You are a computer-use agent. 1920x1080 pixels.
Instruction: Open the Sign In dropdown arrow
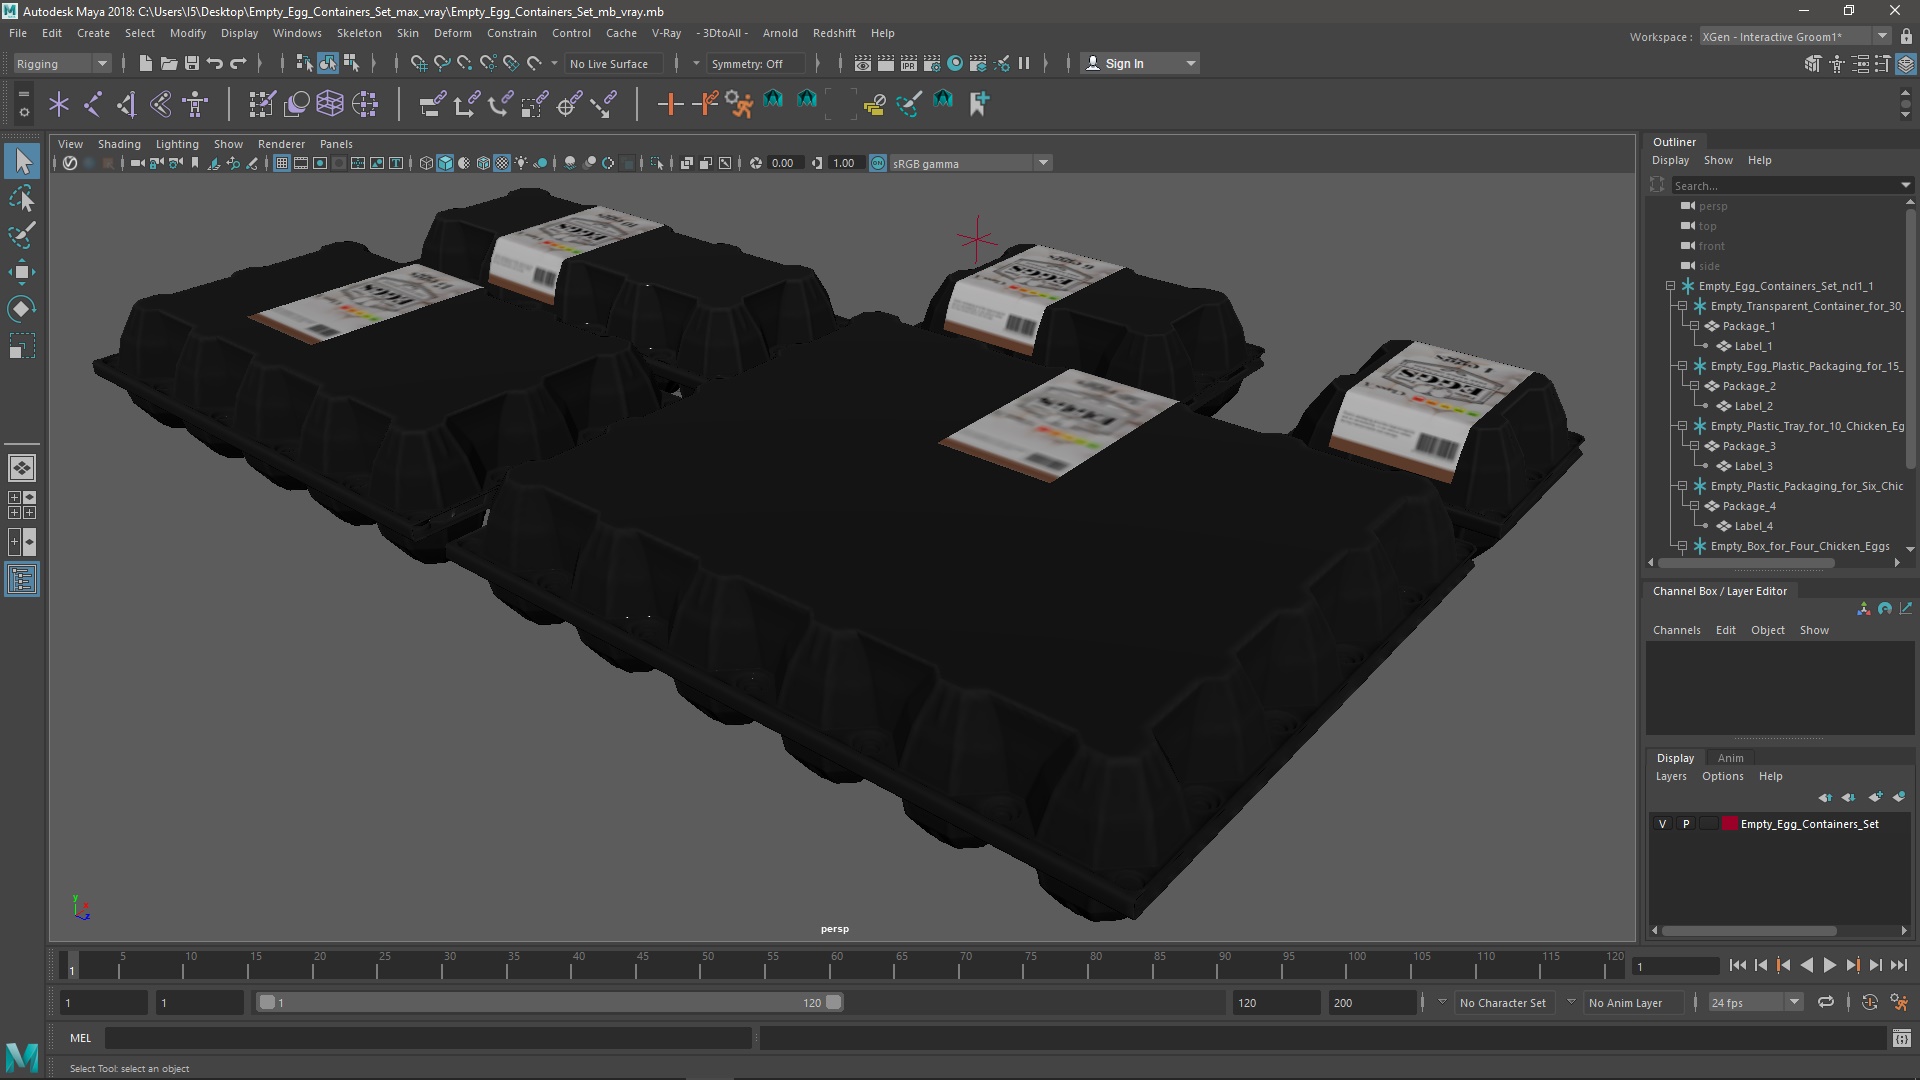tap(1190, 63)
